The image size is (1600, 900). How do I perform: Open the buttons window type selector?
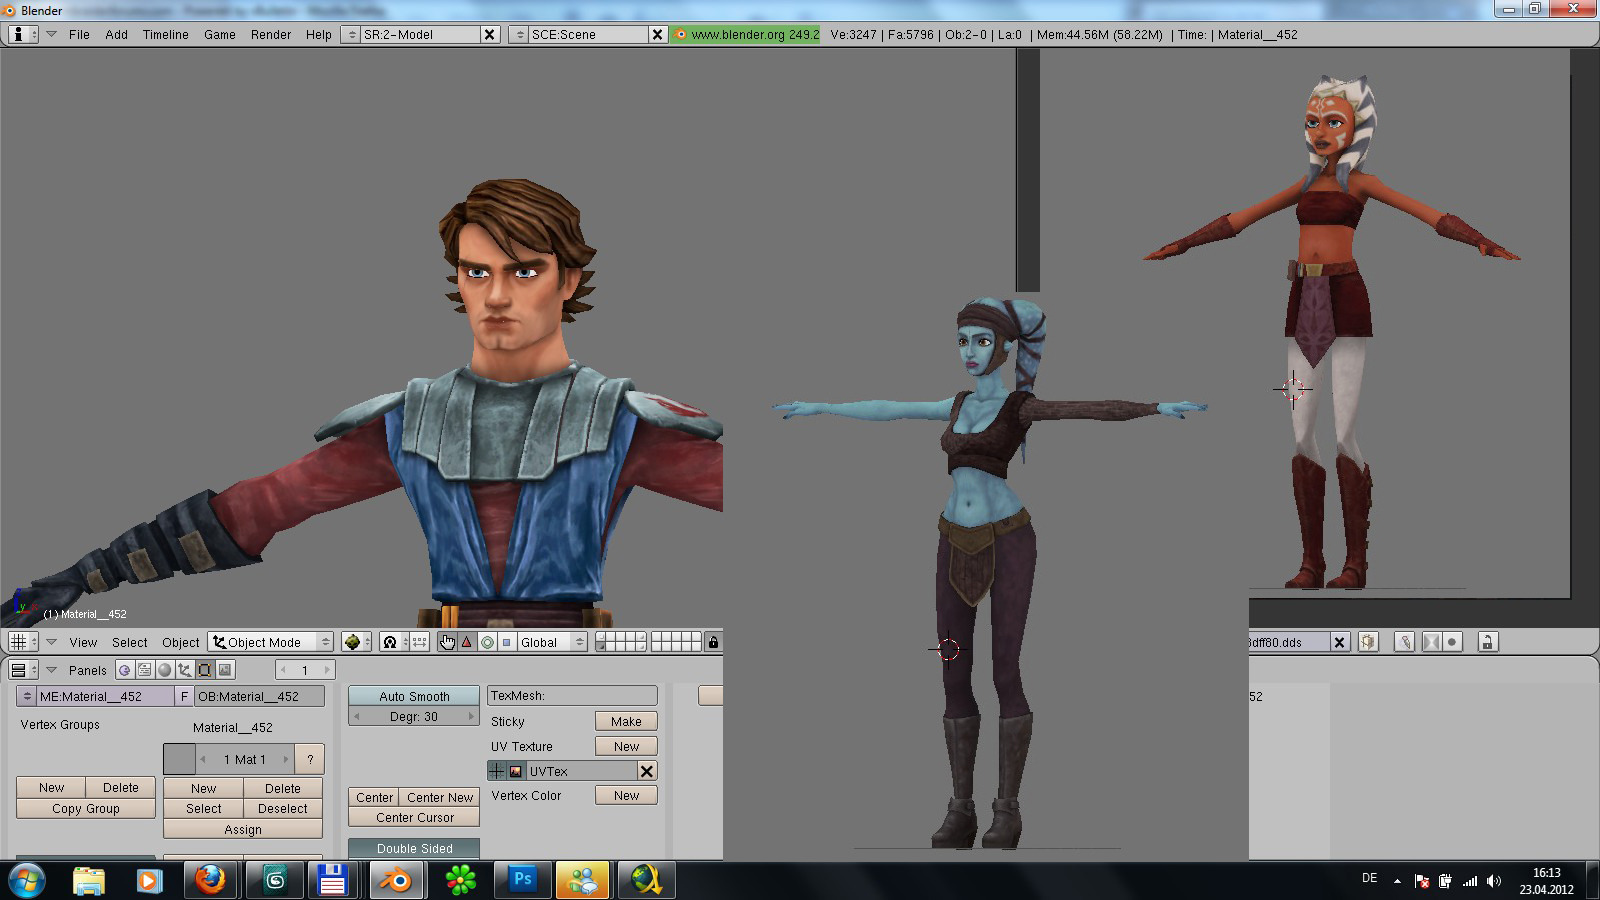(x=23, y=670)
